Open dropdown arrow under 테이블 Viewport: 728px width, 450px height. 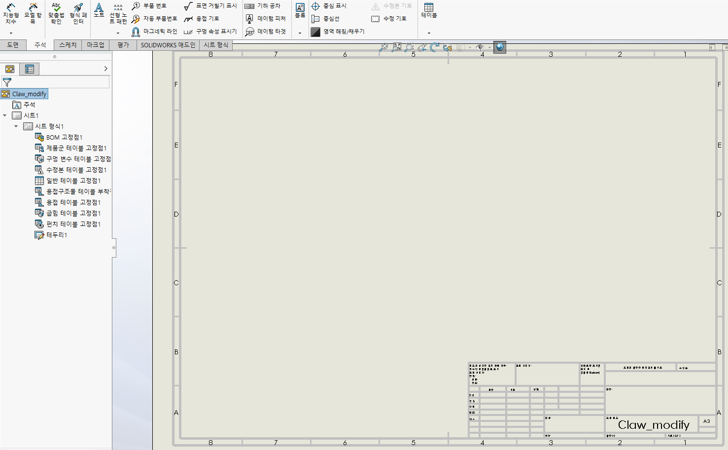pyautogui.click(x=429, y=33)
